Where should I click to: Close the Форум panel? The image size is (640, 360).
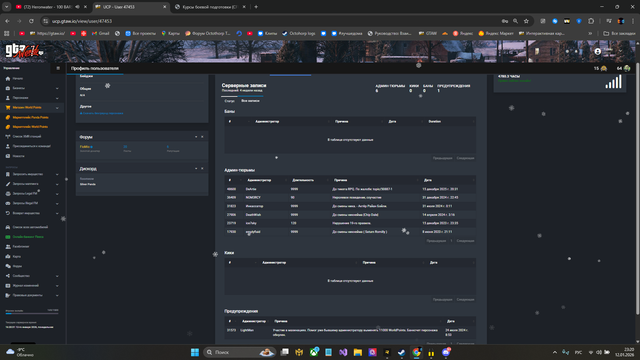click(202, 137)
